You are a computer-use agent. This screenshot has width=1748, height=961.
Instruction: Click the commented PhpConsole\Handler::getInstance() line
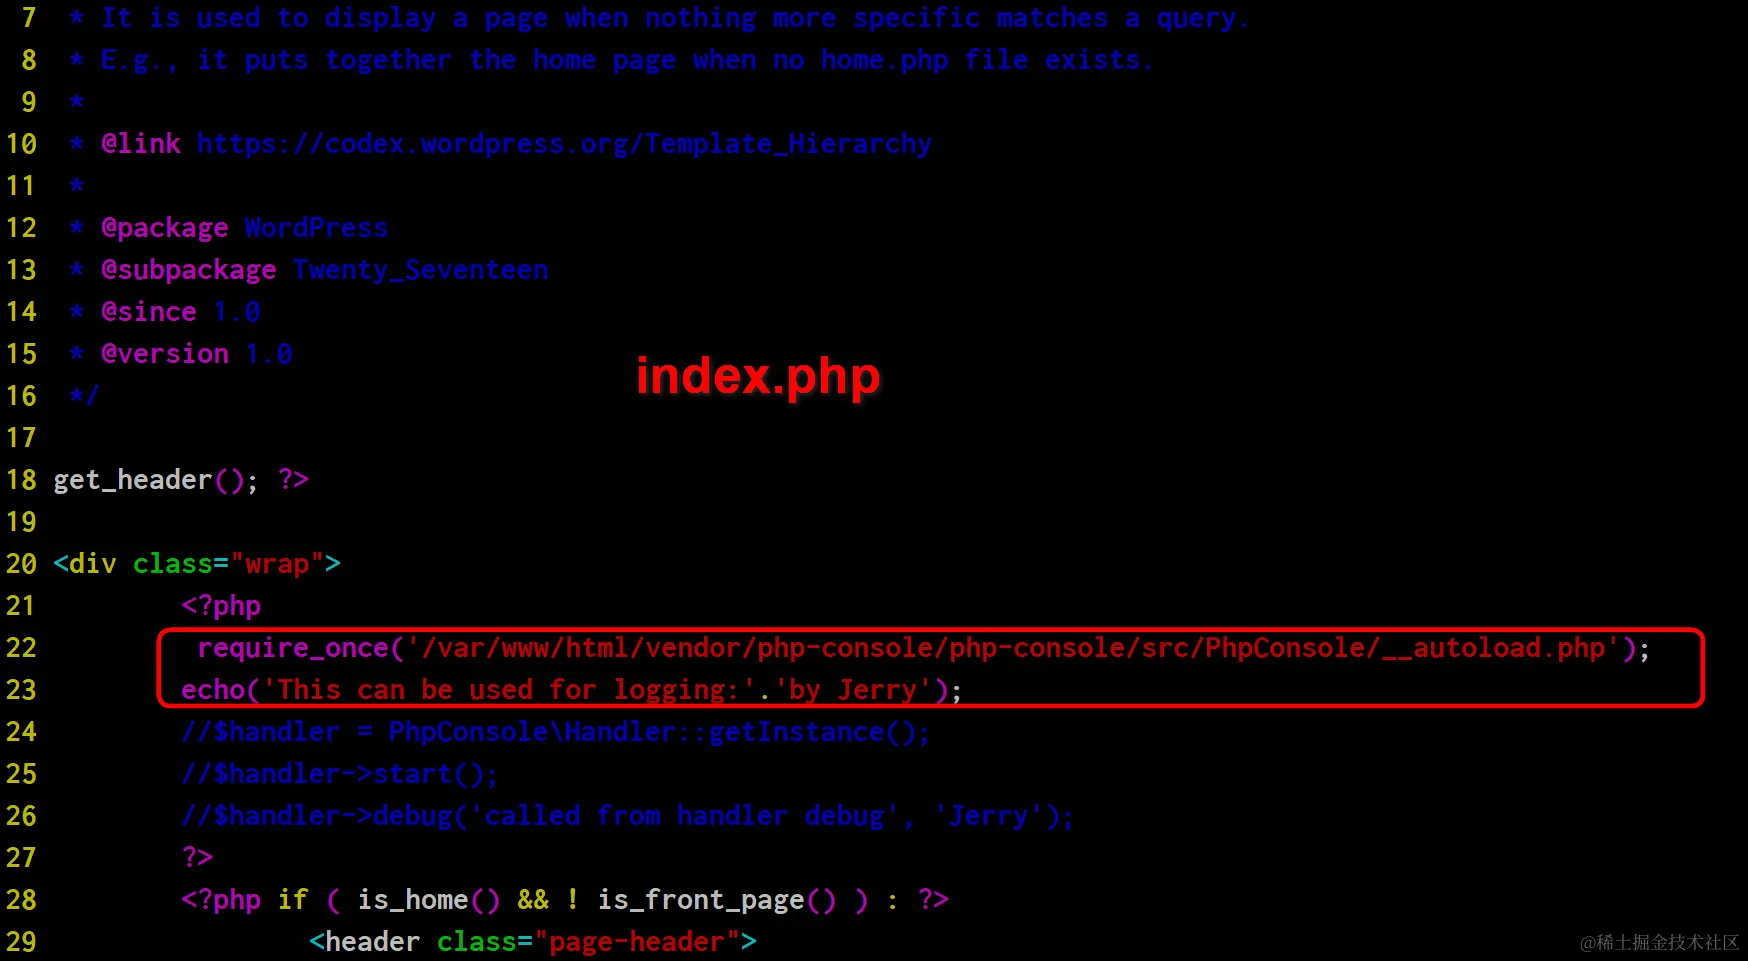coord(556,732)
